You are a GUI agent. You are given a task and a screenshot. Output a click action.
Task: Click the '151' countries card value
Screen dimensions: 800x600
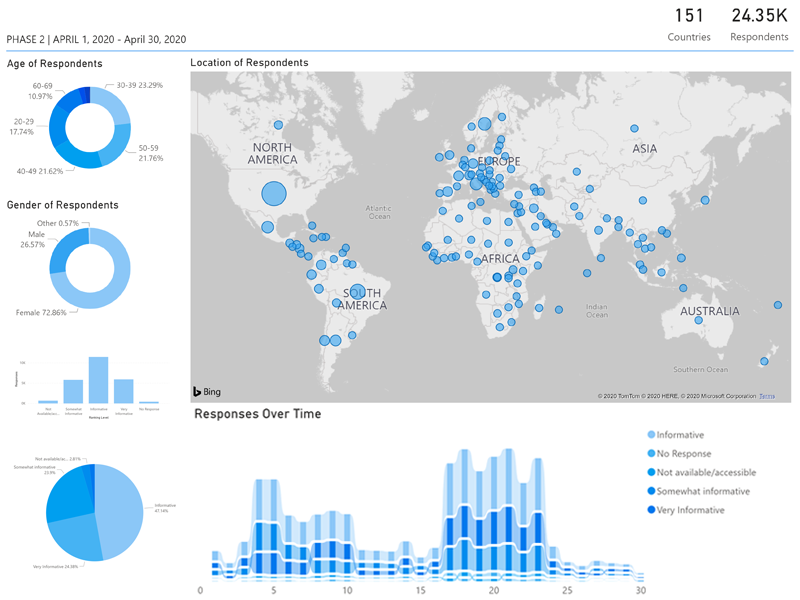pos(689,16)
